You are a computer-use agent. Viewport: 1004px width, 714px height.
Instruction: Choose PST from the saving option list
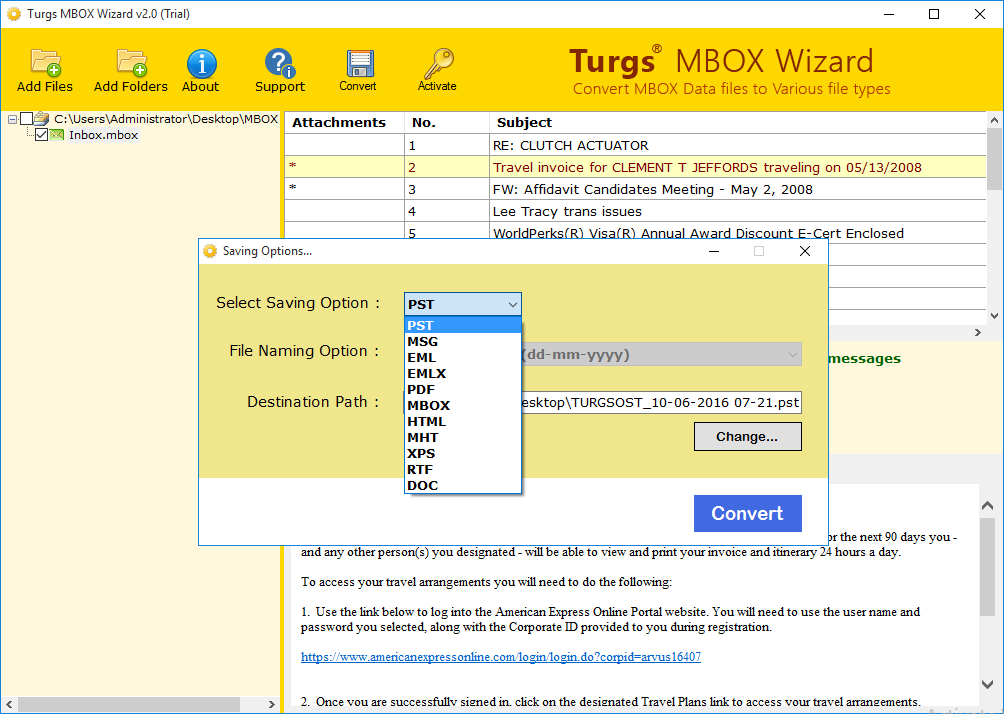(464, 325)
